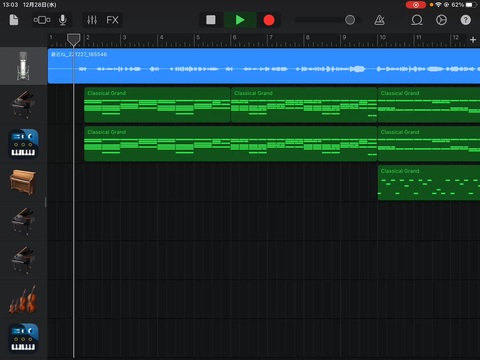
Task: Select the blue audio recording region
Action: [264, 66]
